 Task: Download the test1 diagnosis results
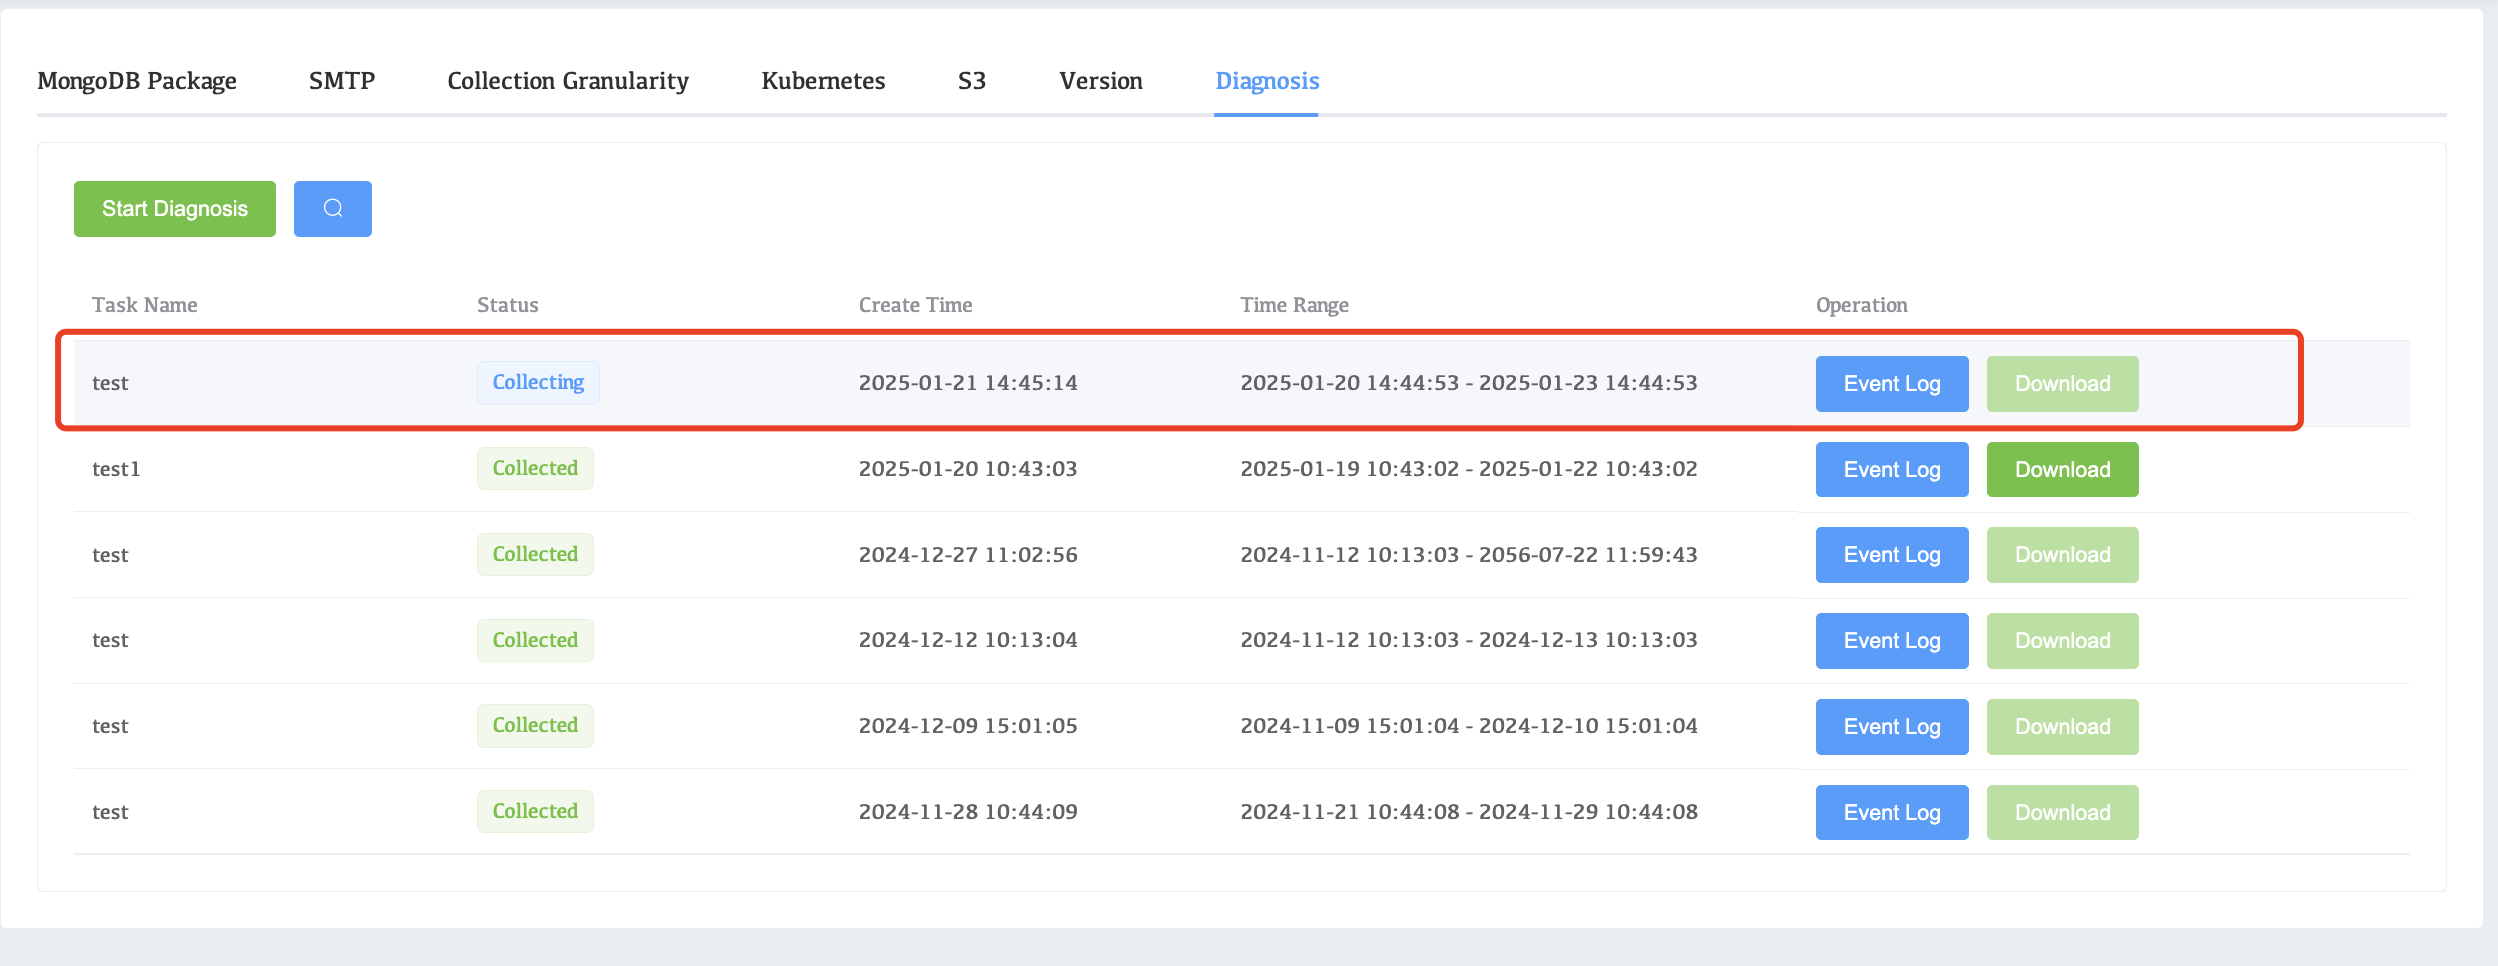pyautogui.click(x=2062, y=470)
